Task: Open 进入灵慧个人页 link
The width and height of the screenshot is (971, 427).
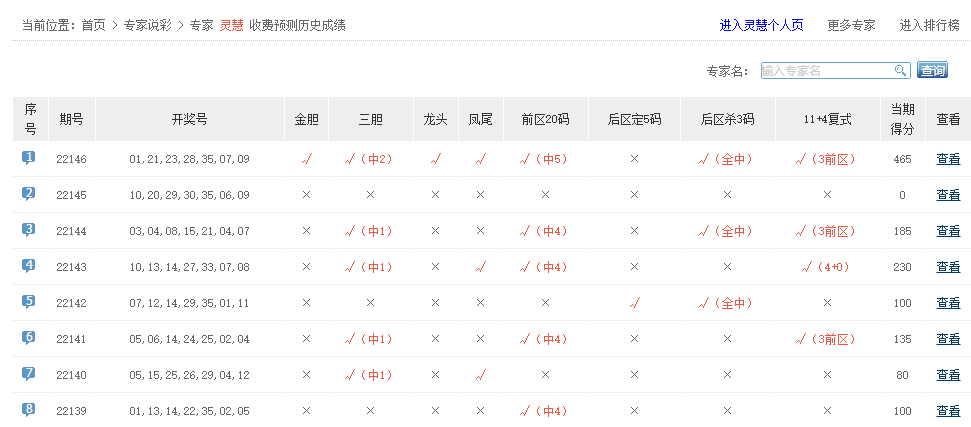Action: point(761,25)
